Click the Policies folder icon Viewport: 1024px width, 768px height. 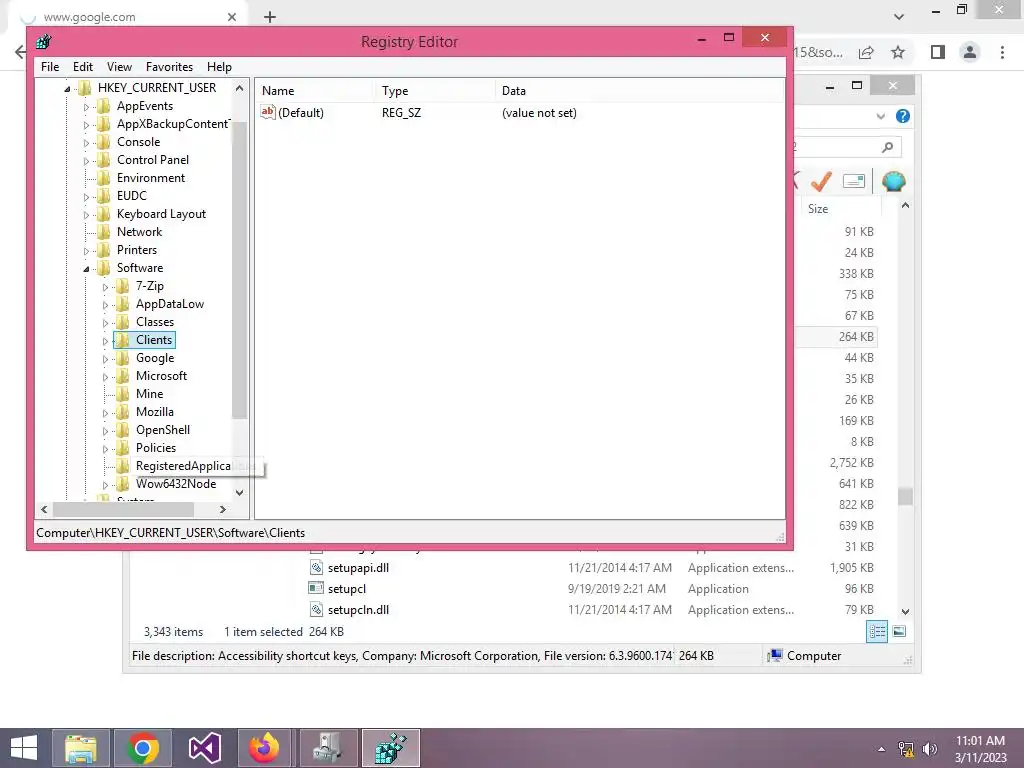pos(122,447)
